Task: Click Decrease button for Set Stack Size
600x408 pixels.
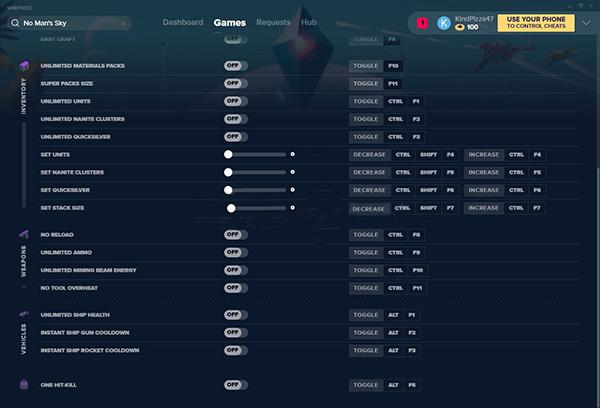Action: 368,209
